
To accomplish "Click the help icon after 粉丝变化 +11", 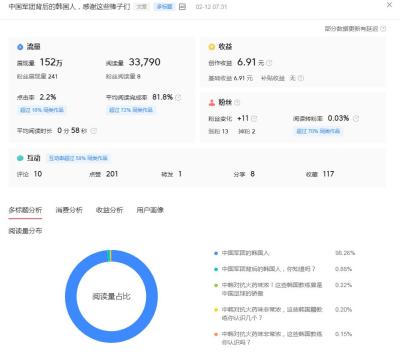I will click(254, 118).
